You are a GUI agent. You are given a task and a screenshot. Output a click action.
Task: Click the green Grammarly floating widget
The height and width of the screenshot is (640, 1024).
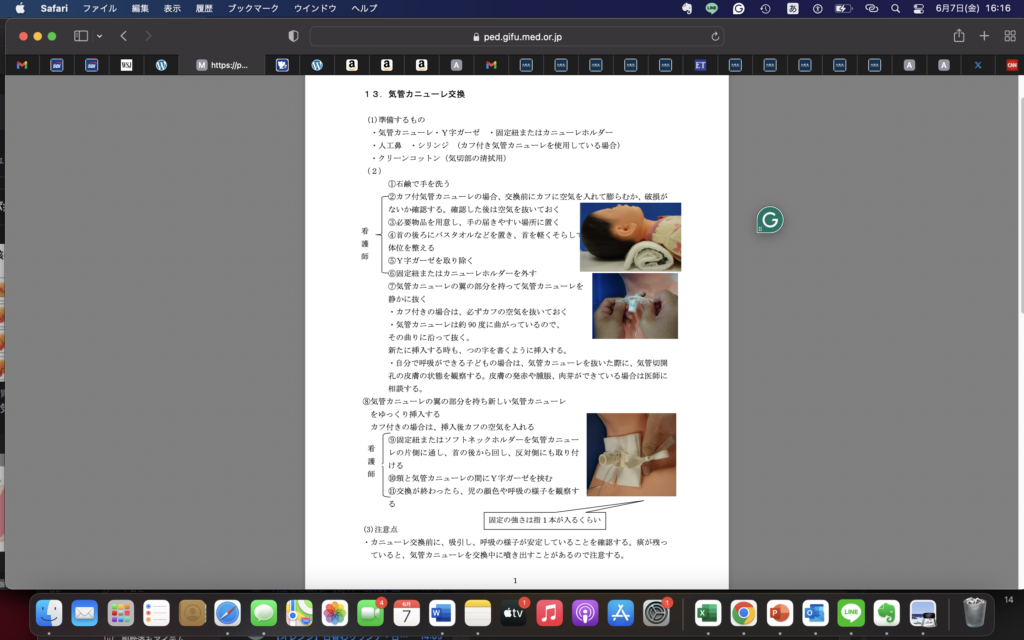point(768,219)
